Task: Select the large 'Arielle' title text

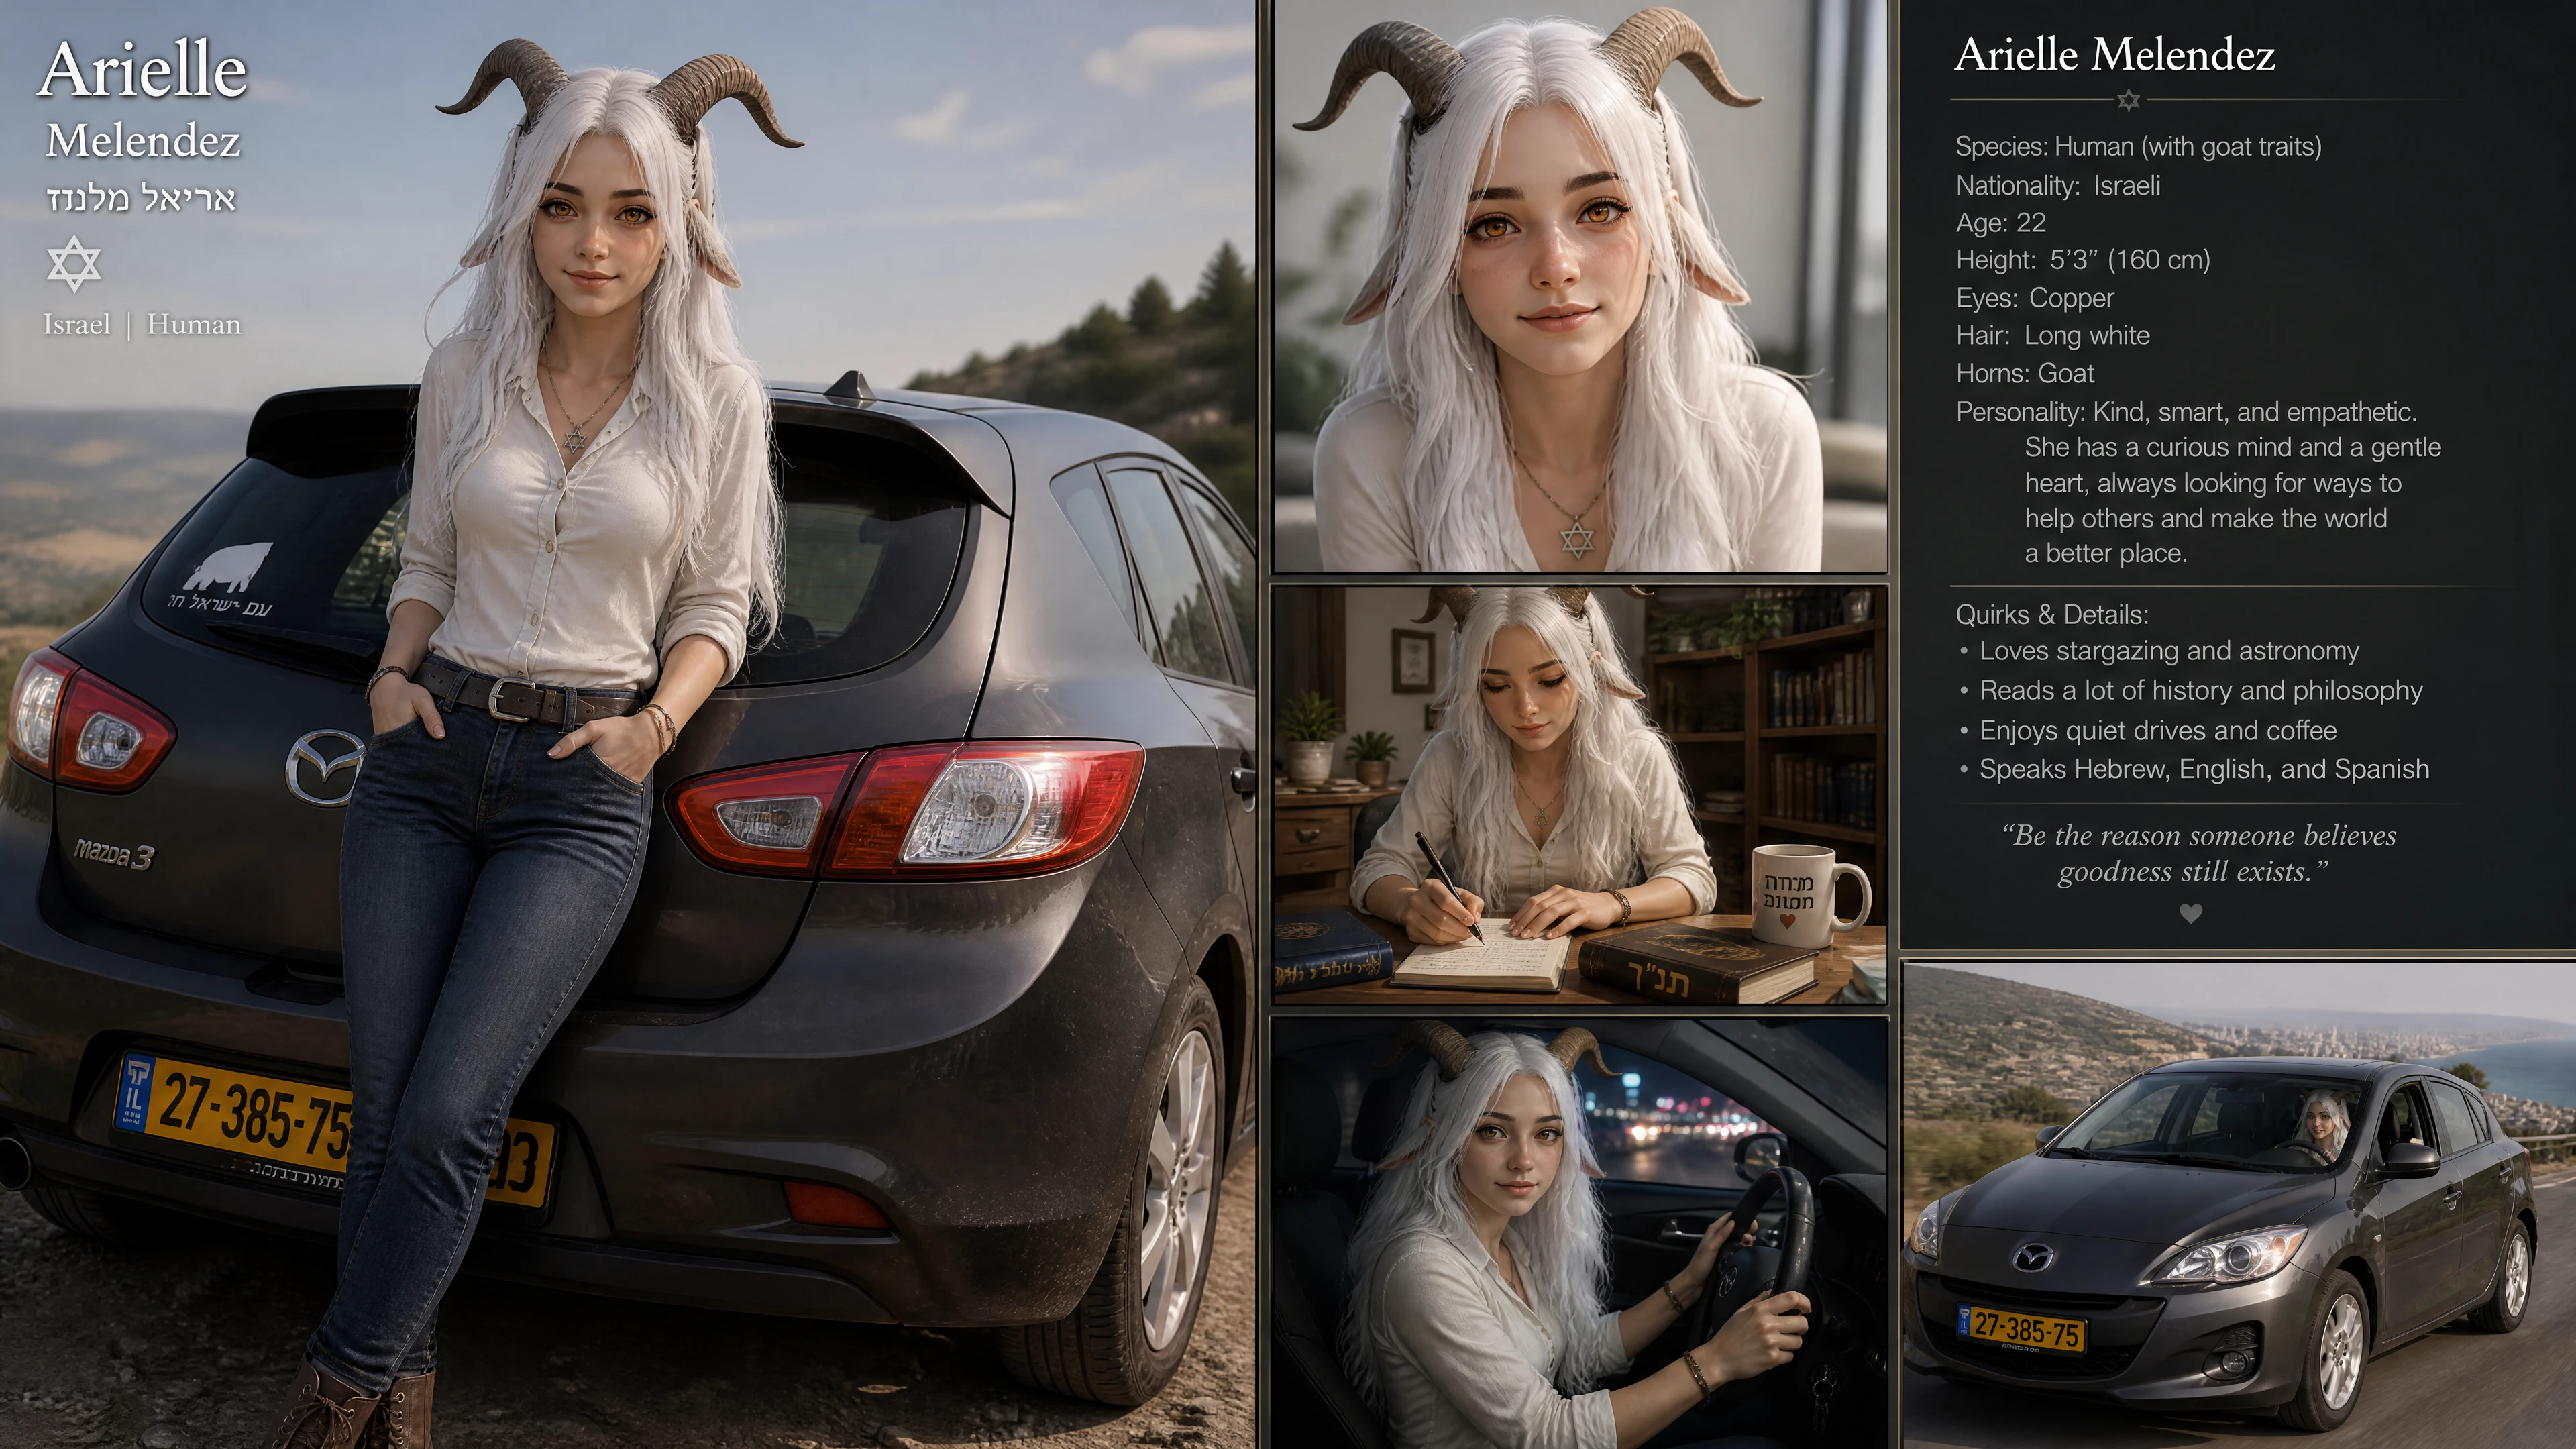Action: [x=143, y=70]
